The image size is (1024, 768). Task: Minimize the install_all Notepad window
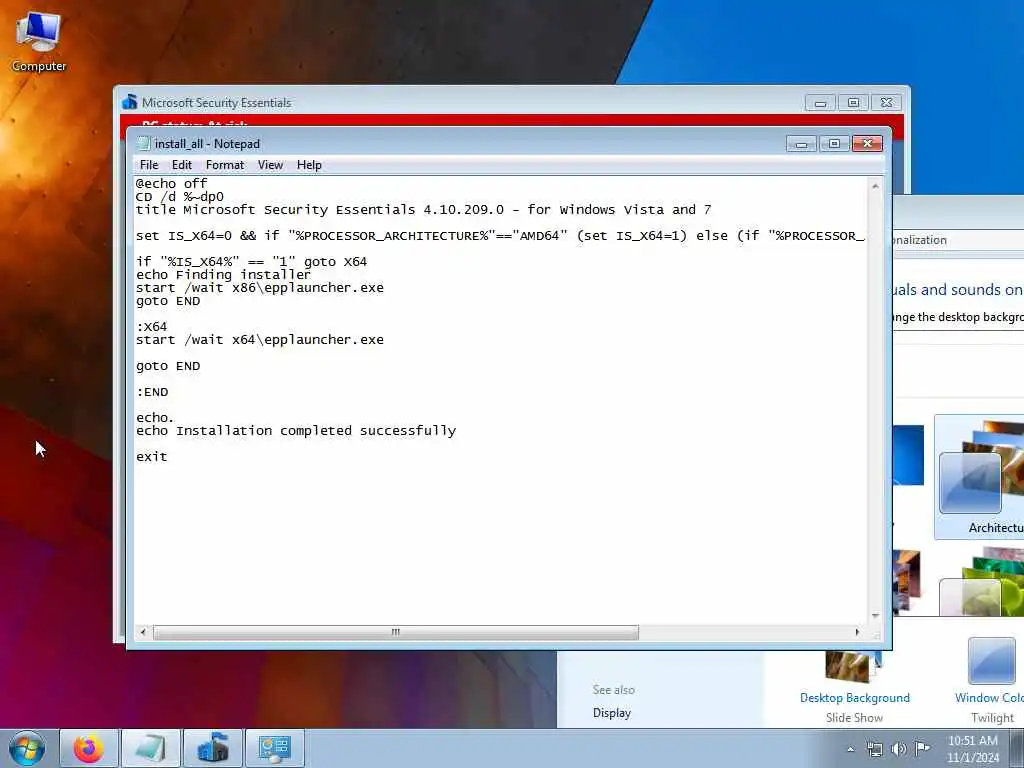[801, 144]
